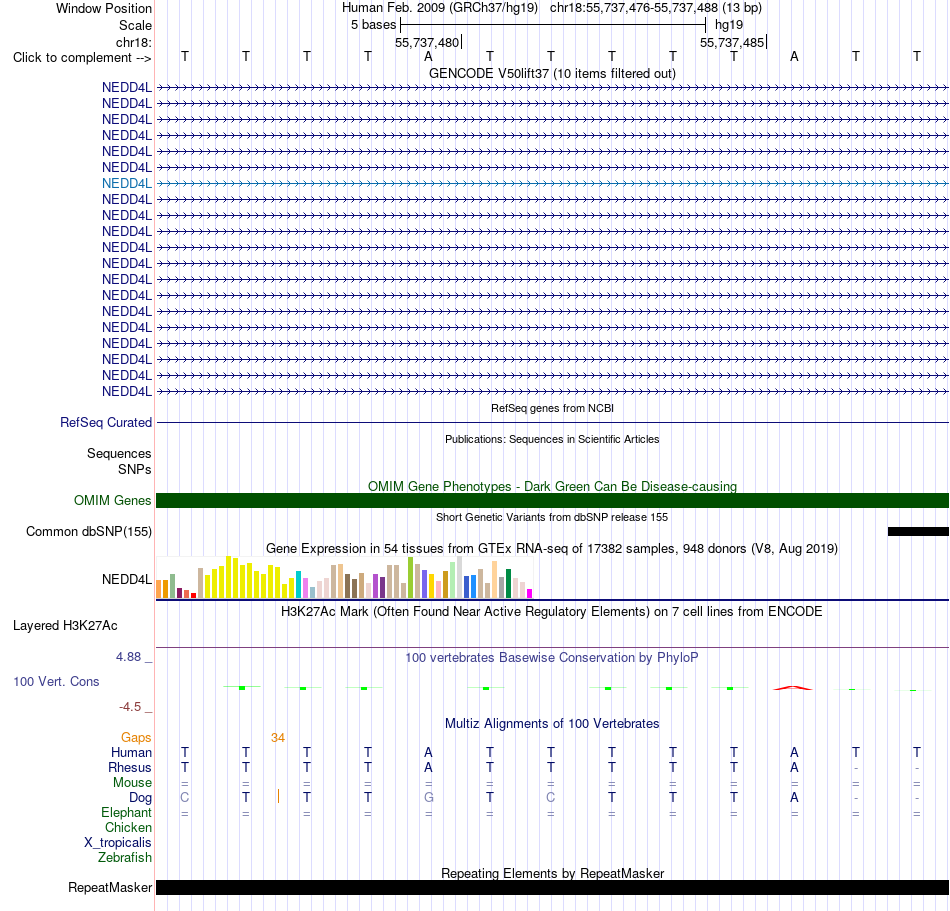Click the OMIM Genes track label

click(112, 500)
